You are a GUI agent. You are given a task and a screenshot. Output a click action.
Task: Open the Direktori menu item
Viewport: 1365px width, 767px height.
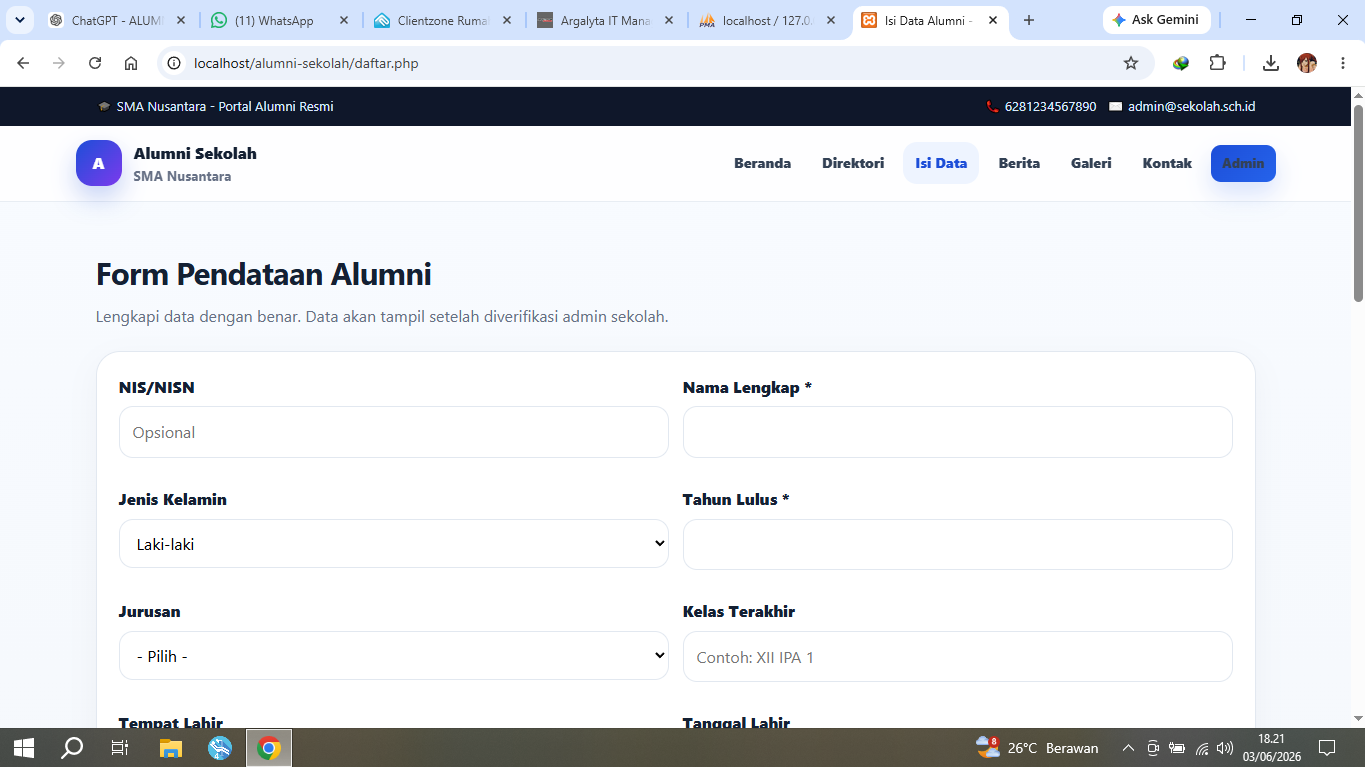click(853, 163)
